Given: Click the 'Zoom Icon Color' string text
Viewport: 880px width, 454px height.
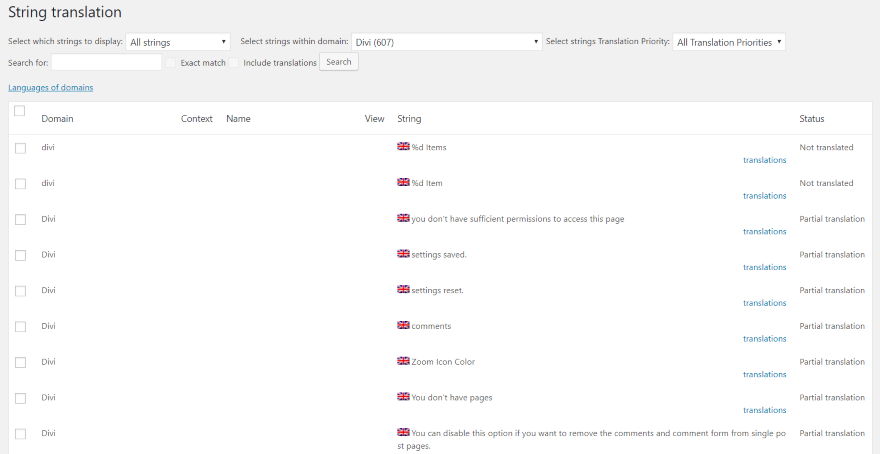Looking at the screenshot, I should click(x=443, y=362).
